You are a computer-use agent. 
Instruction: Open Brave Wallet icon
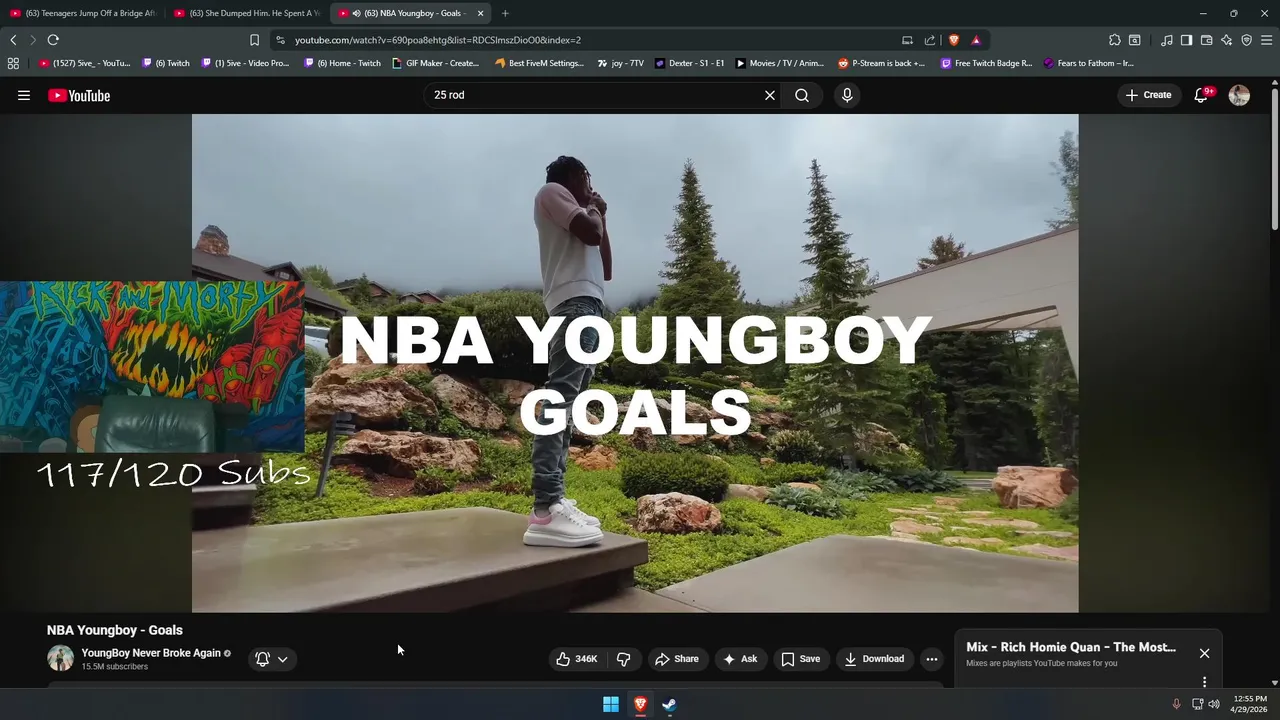tap(1206, 40)
